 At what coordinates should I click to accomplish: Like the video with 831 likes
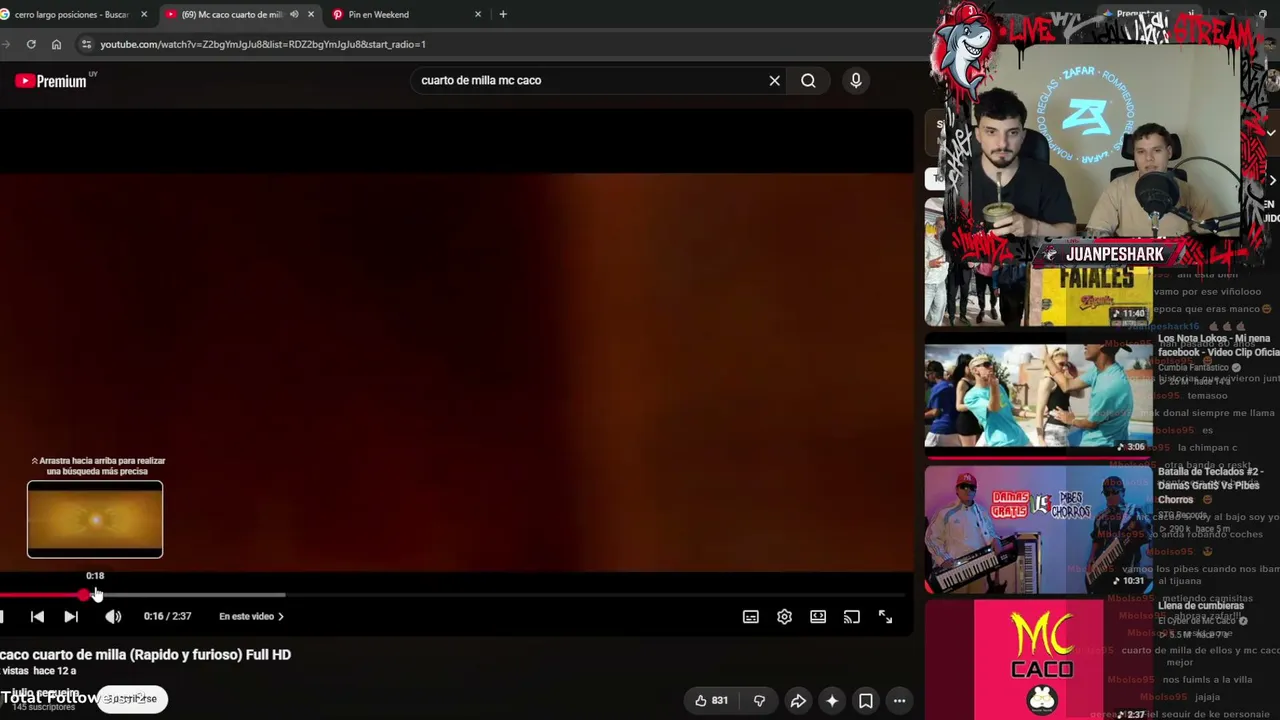[x=710, y=701]
